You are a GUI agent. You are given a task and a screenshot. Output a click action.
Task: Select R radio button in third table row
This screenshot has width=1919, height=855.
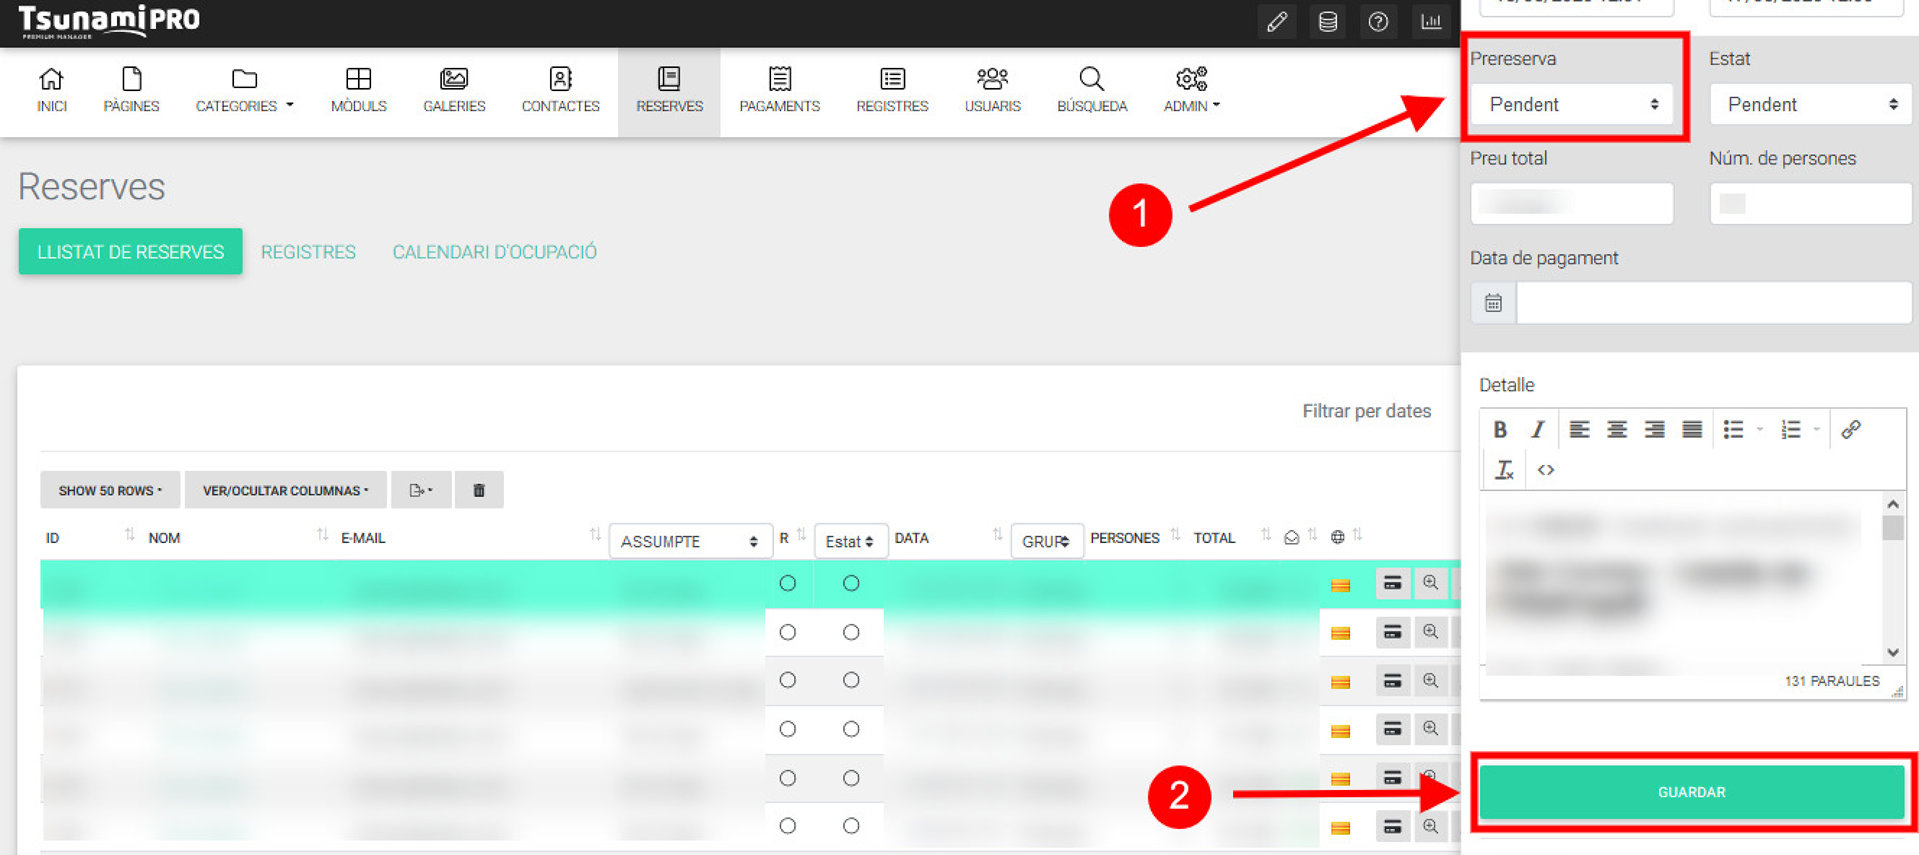click(788, 680)
